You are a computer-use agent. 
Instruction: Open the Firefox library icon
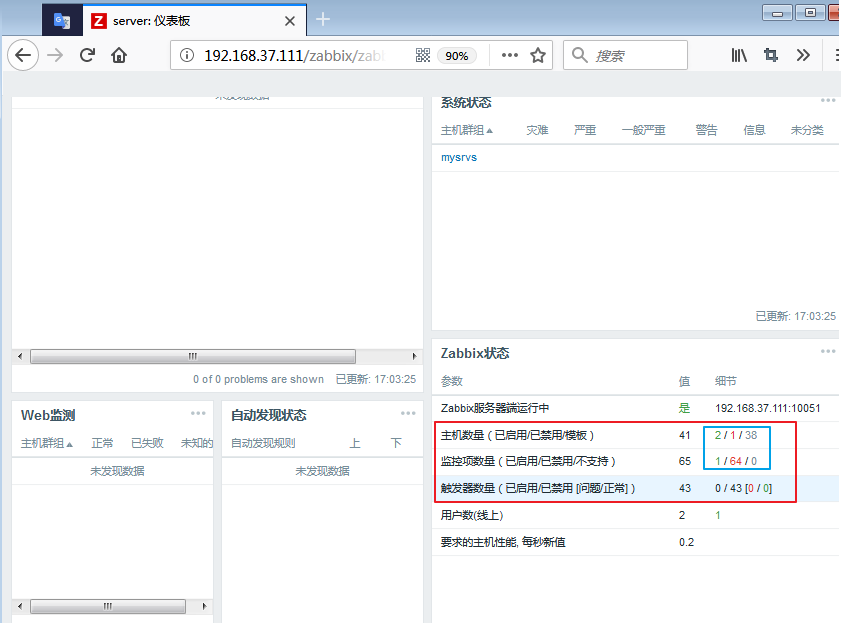pos(739,56)
